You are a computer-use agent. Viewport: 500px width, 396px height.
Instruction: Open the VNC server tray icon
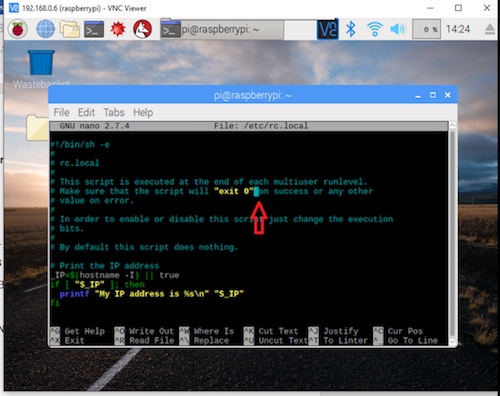(327, 29)
